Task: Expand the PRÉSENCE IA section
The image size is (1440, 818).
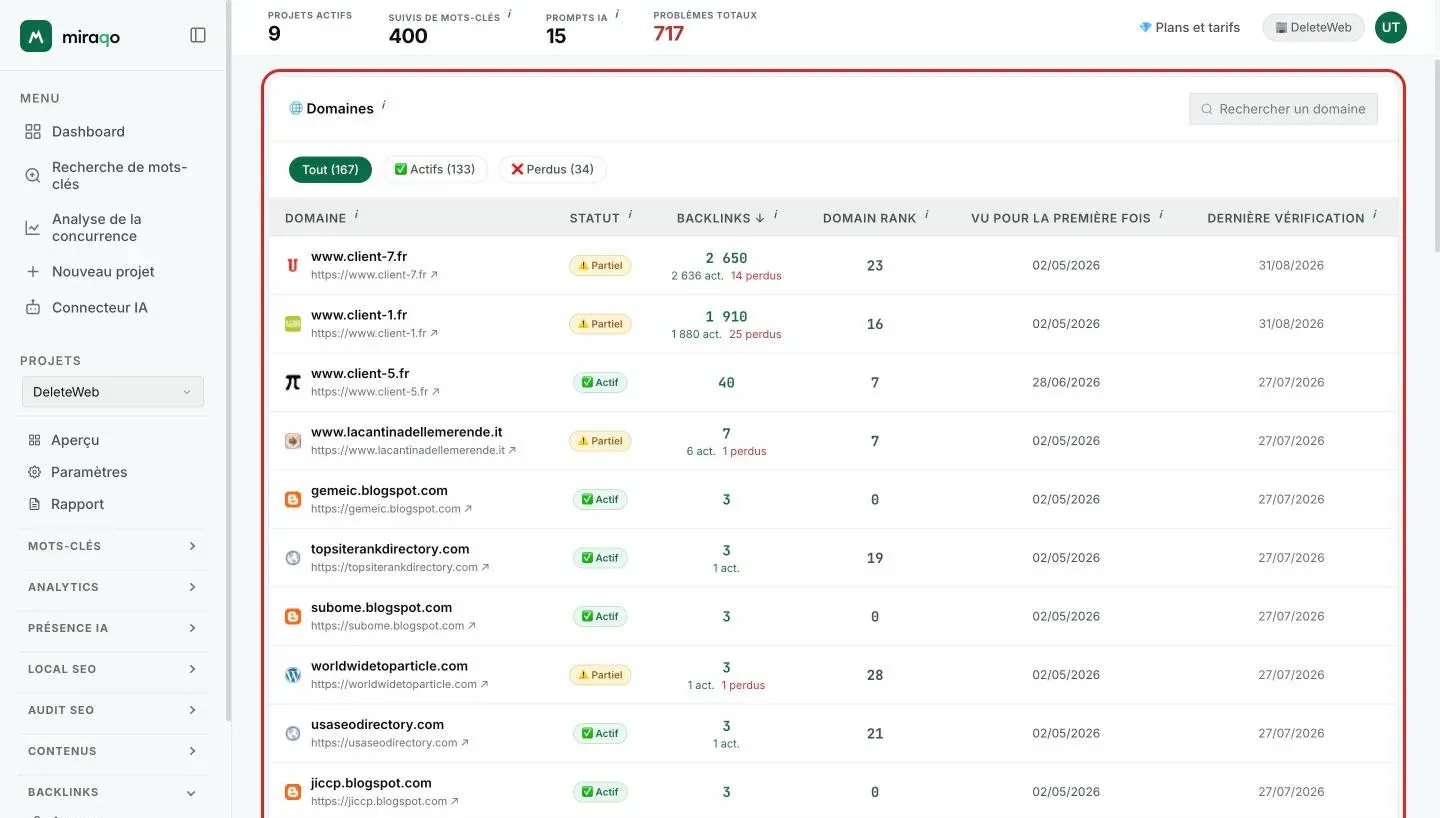Action: tap(113, 628)
